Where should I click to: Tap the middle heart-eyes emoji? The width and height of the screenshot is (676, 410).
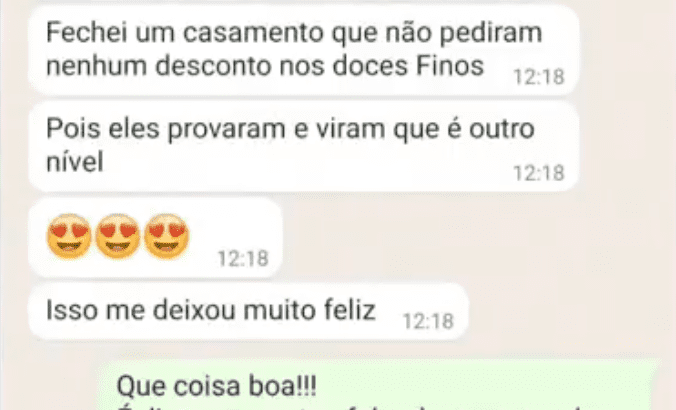pos(118,236)
